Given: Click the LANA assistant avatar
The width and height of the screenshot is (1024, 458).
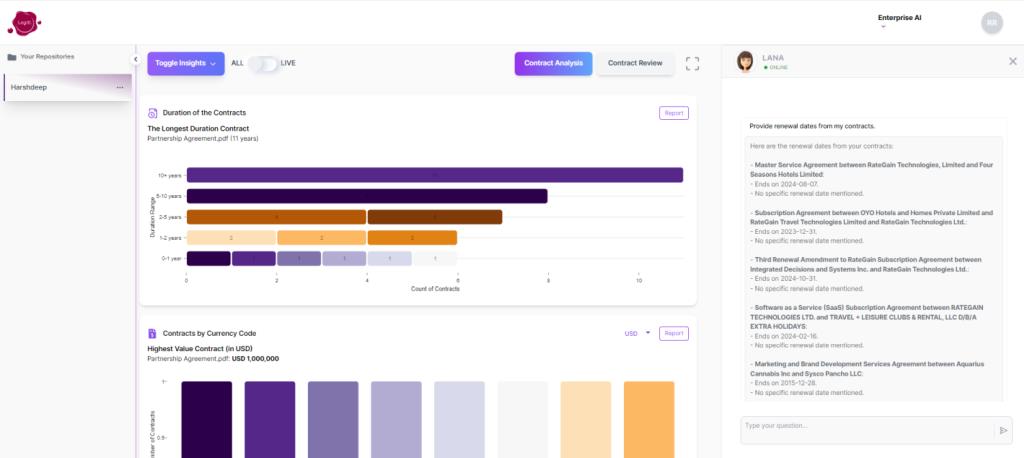Looking at the screenshot, I should point(745,62).
